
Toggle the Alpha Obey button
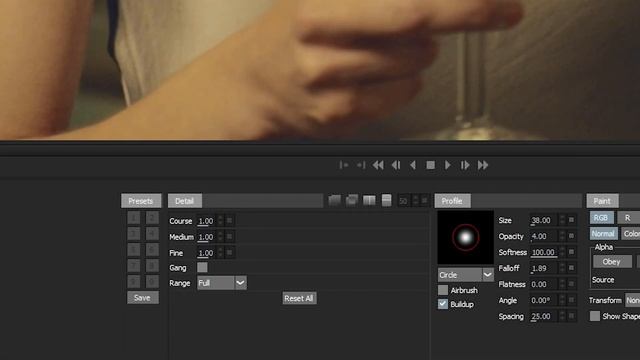611,262
